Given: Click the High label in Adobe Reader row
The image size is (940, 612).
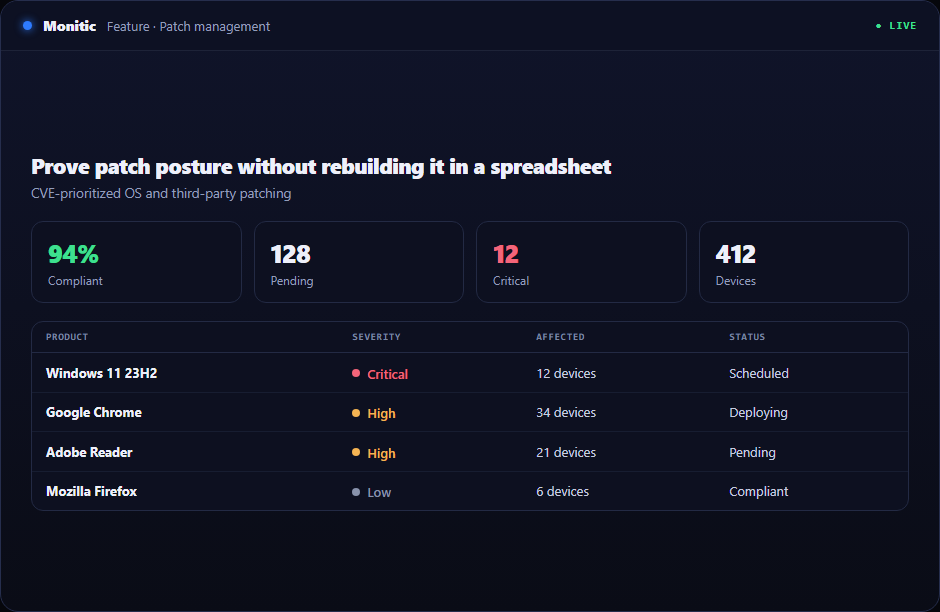Looking at the screenshot, I should tap(381, 453).
